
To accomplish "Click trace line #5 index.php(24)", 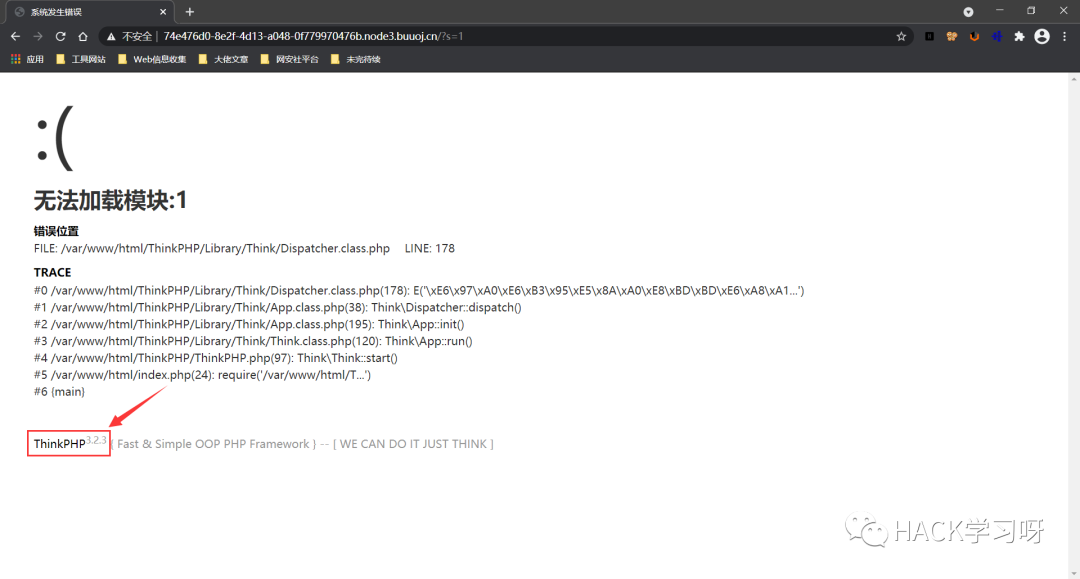I will (x=202, y=375).
